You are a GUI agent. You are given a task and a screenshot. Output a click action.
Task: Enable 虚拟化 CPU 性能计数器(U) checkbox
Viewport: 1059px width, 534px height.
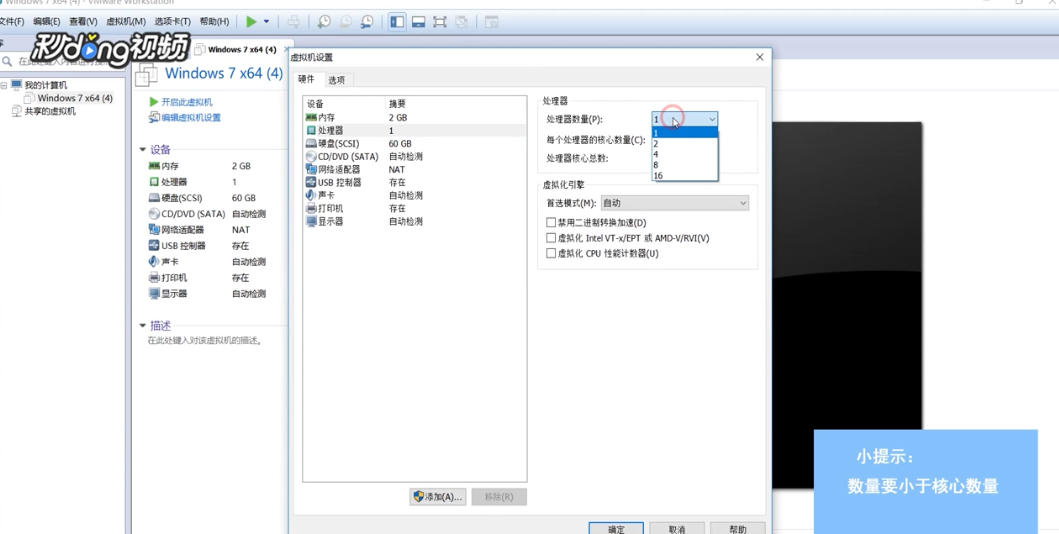551,254
